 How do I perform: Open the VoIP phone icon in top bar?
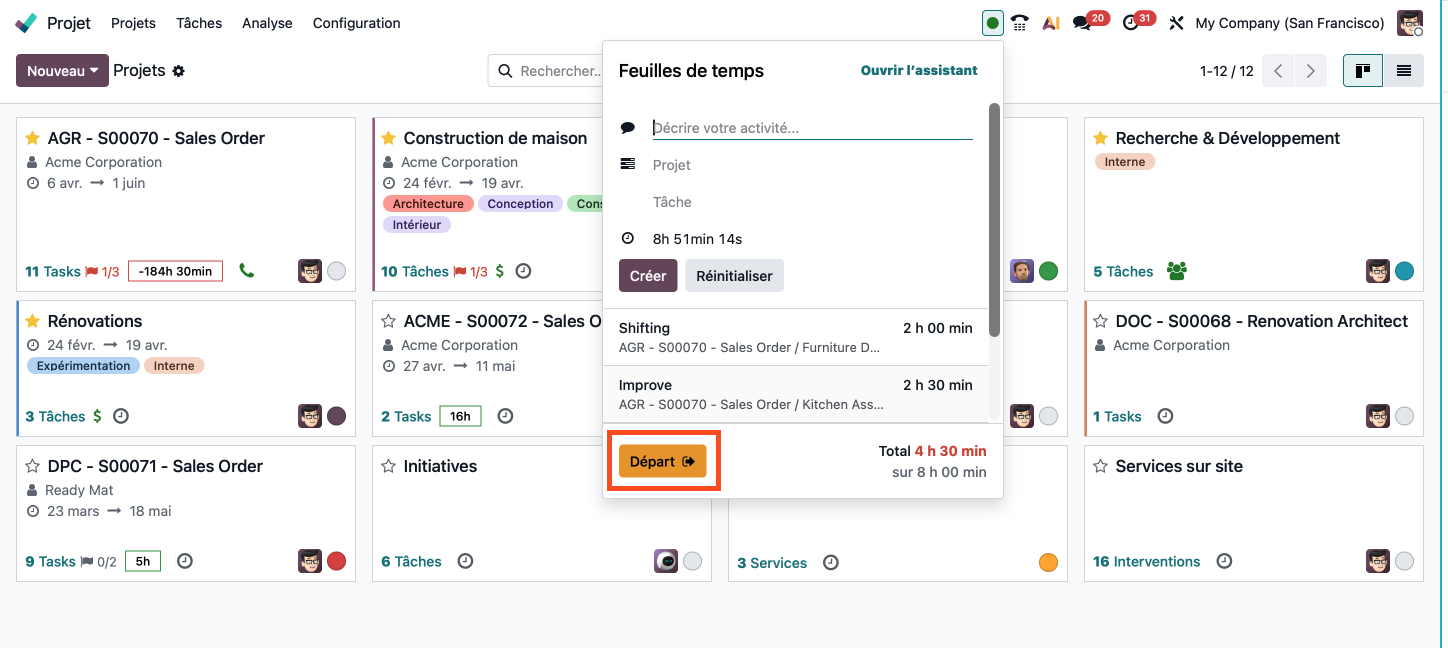pyautogui.click(x=1020, y=23)
